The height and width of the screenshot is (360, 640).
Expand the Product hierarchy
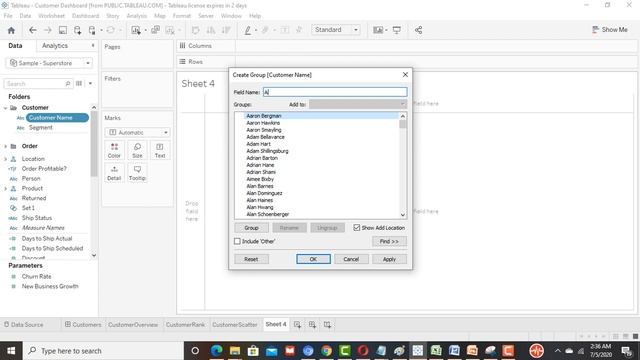5,189
